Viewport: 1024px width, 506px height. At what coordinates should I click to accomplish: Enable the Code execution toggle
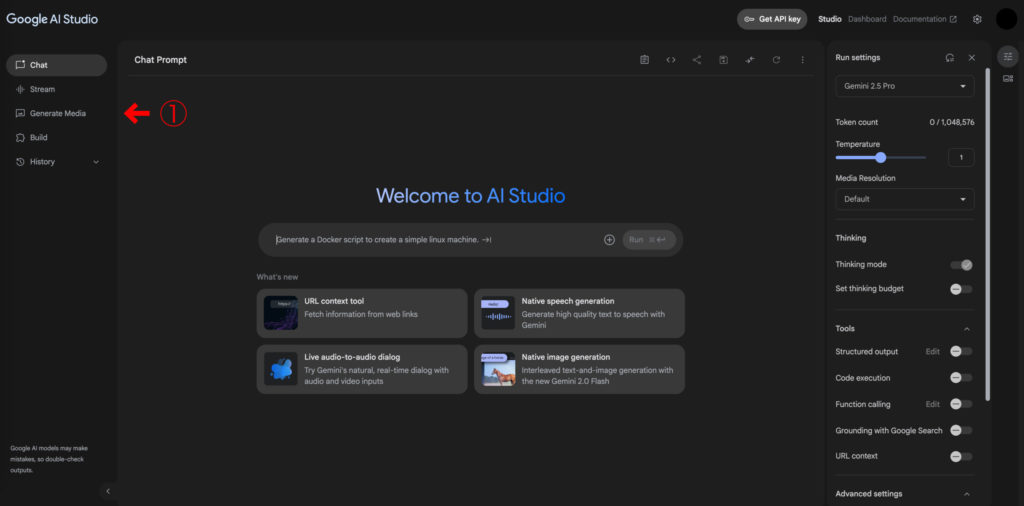pyautogui.click(x=961, y=377)
